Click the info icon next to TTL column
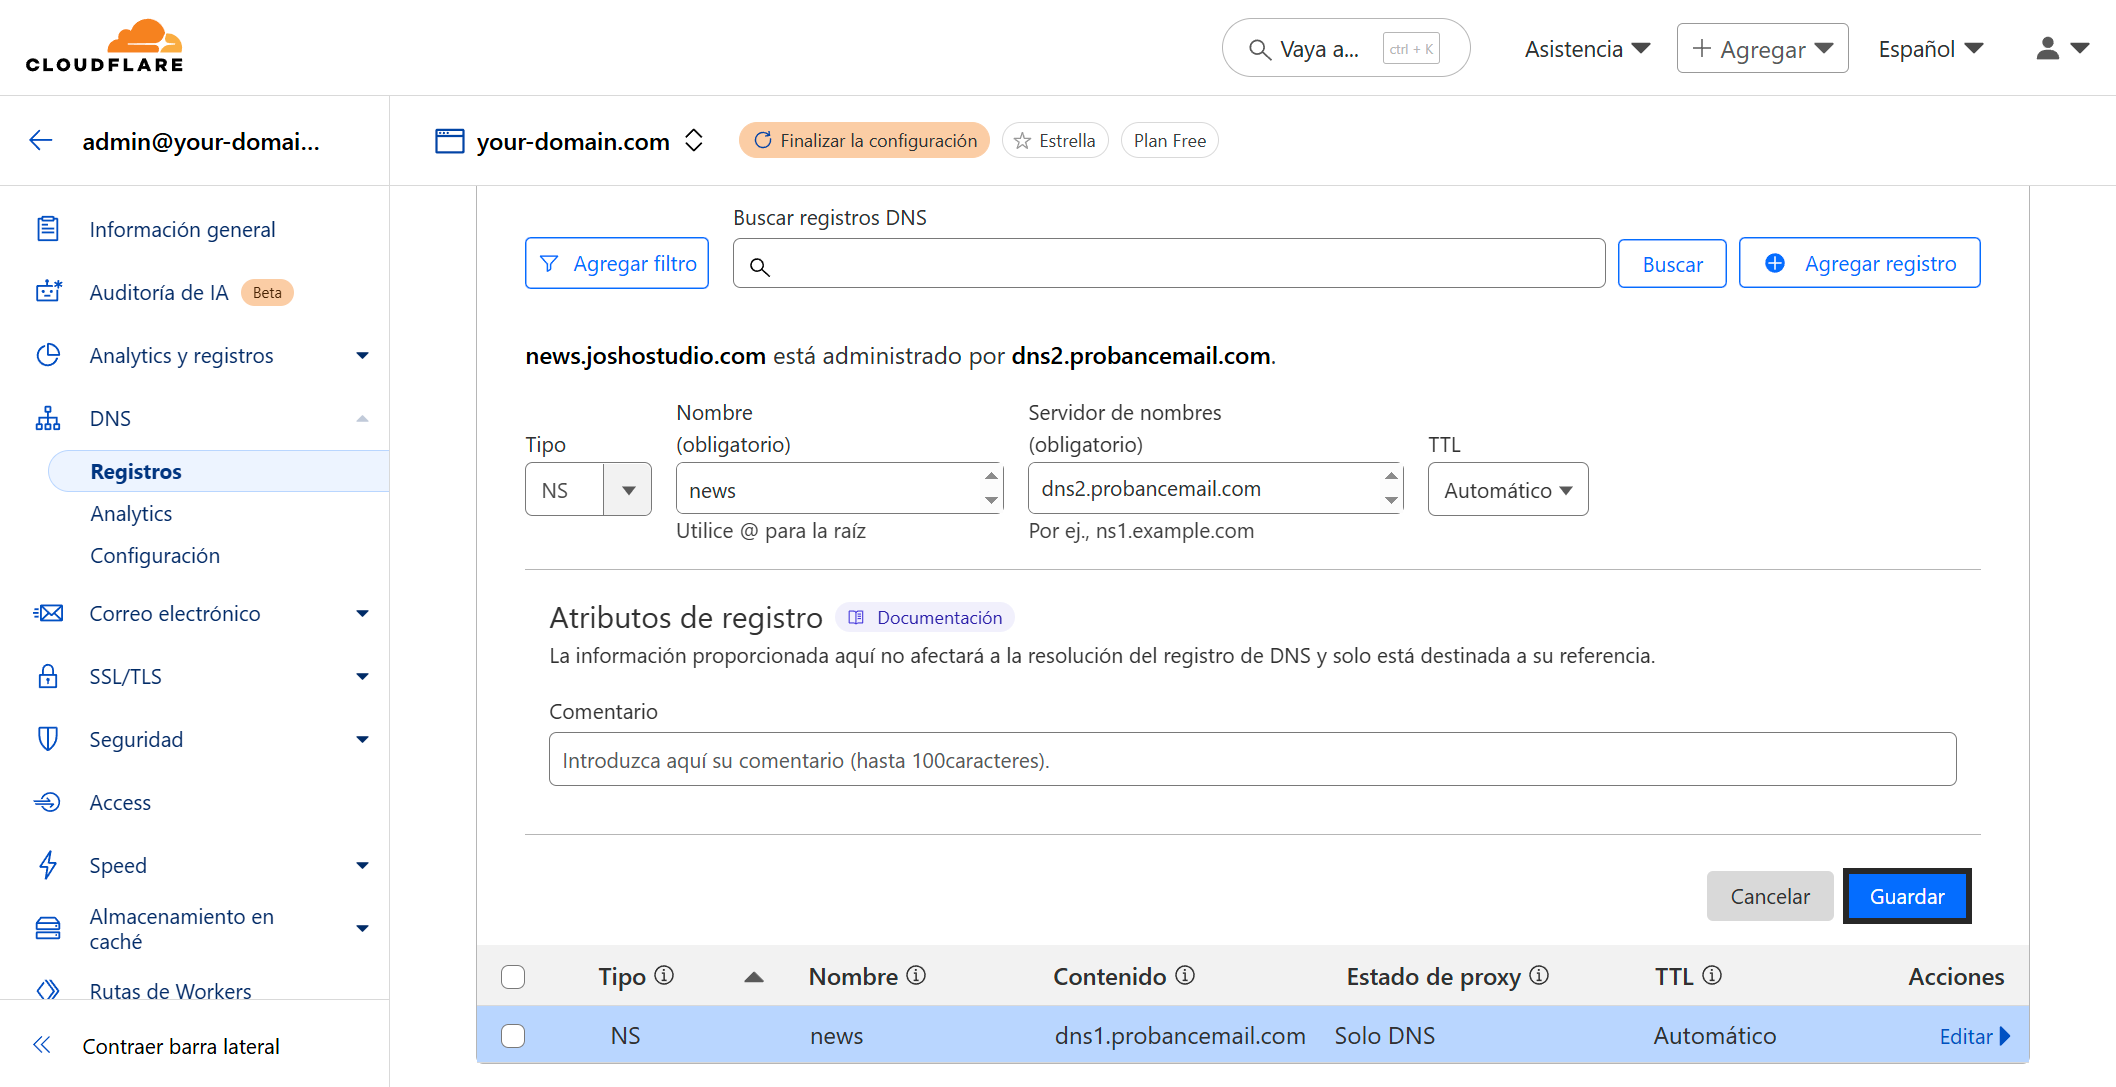This screenshot has height=1087, width=2116. (1712, 975)
